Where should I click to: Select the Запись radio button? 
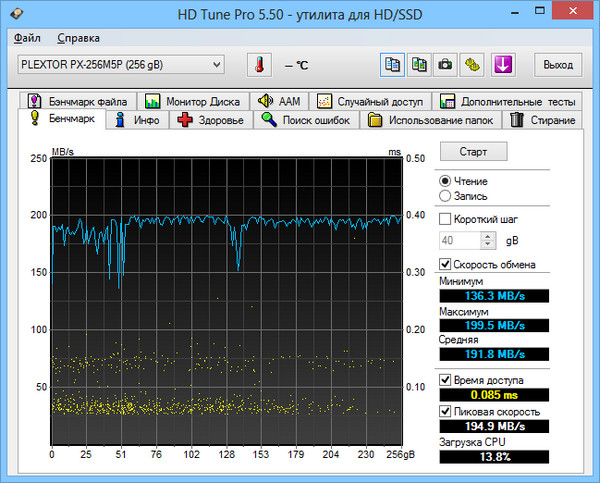(x=445, y=196)
